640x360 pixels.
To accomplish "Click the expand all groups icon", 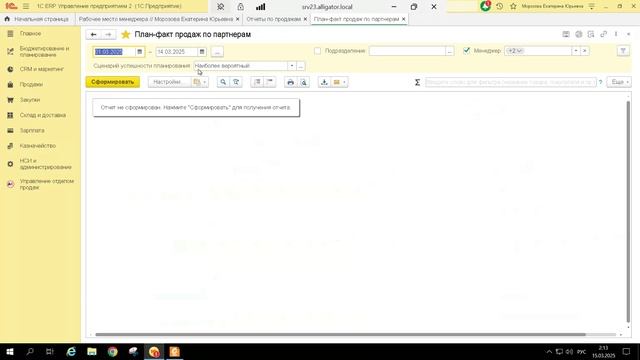I will (257, 82).
